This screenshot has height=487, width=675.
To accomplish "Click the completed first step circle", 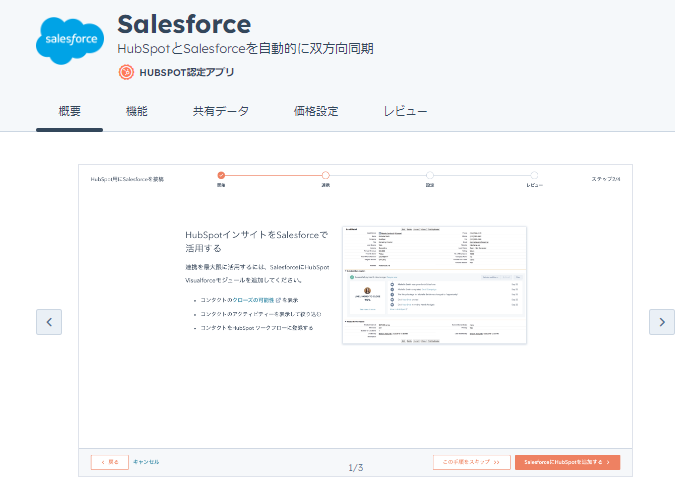I will (221, 175).
